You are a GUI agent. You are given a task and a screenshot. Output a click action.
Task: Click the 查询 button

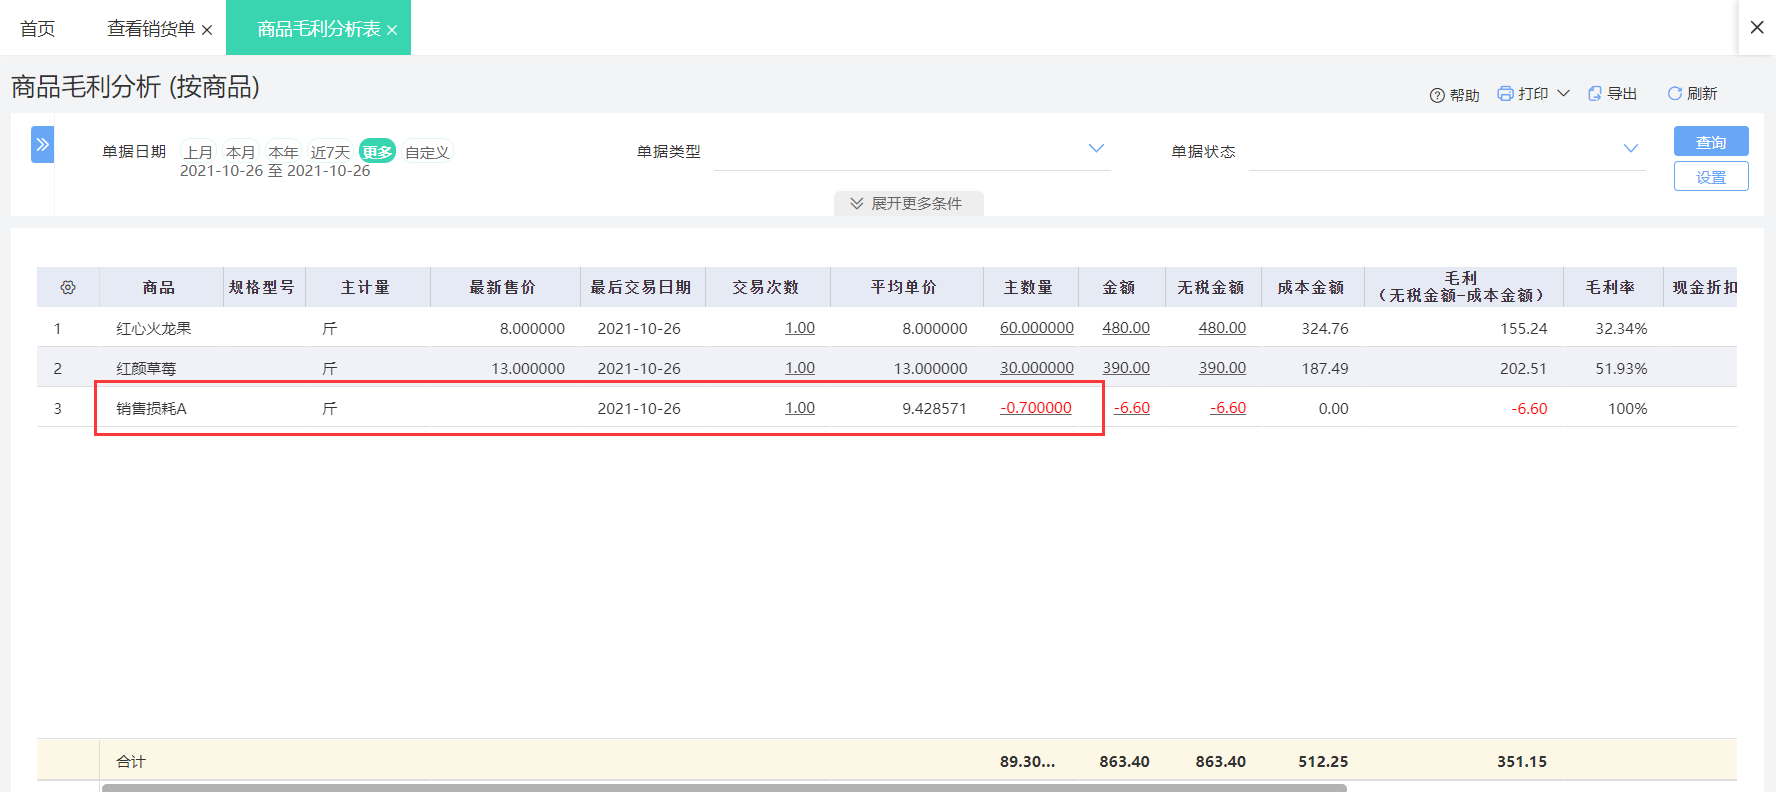point(1711,141)
